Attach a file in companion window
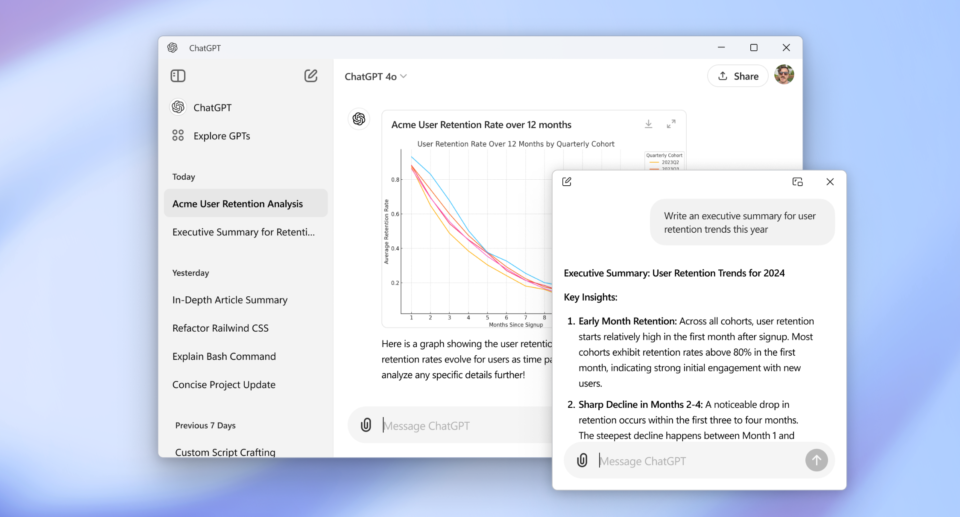 pos(582,461)
